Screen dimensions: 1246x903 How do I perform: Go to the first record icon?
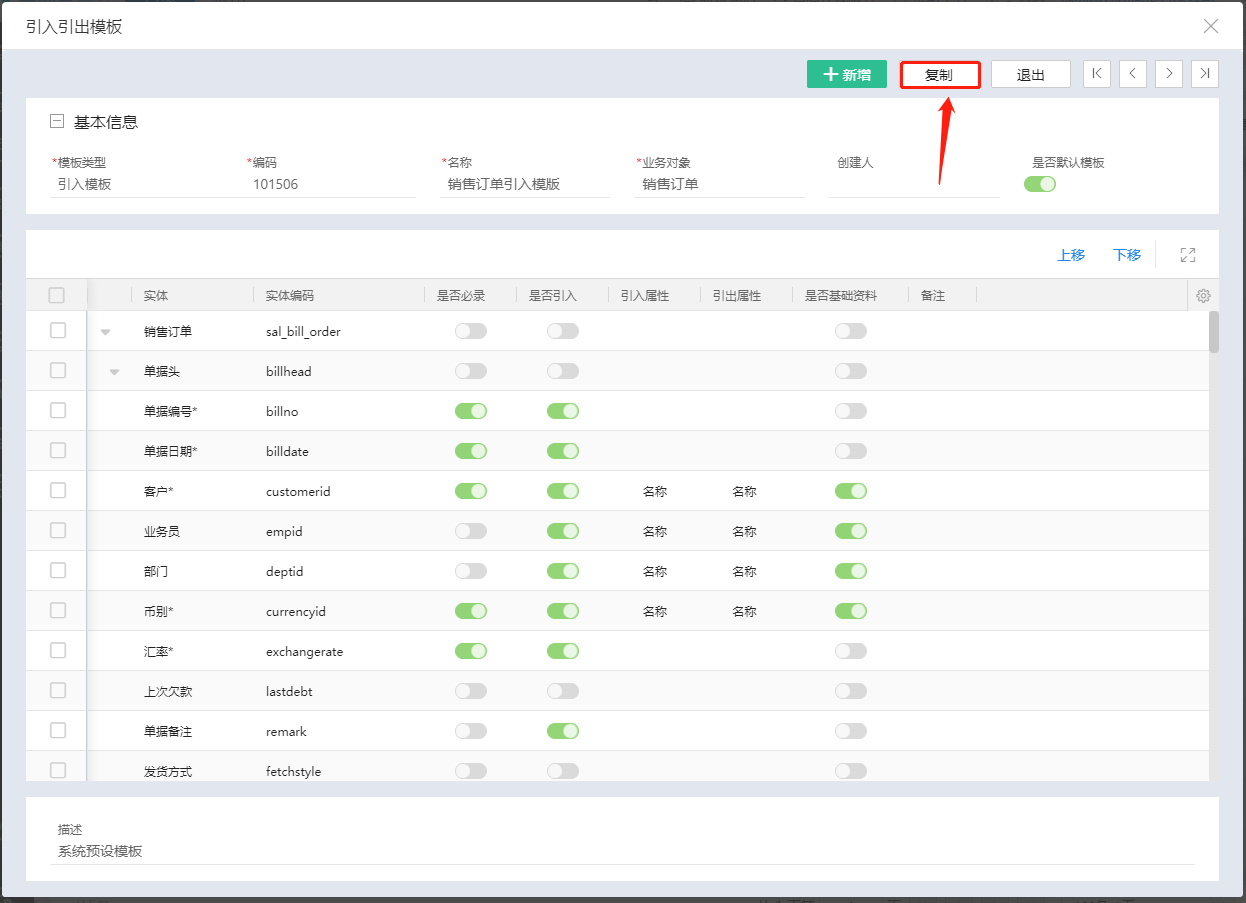pyautogui.click(x=1097, y=74)
